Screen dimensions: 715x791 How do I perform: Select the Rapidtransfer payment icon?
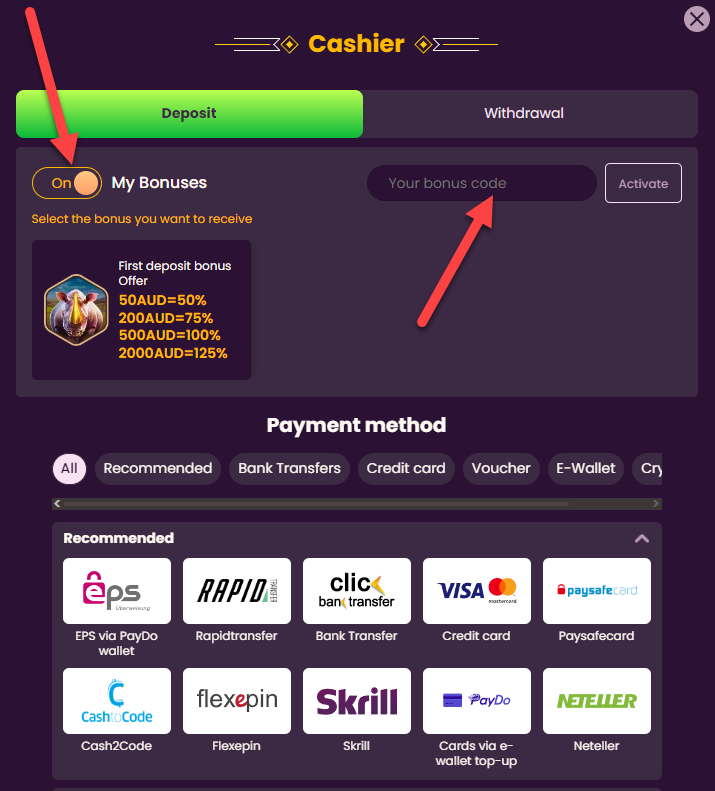coord(237,591)
